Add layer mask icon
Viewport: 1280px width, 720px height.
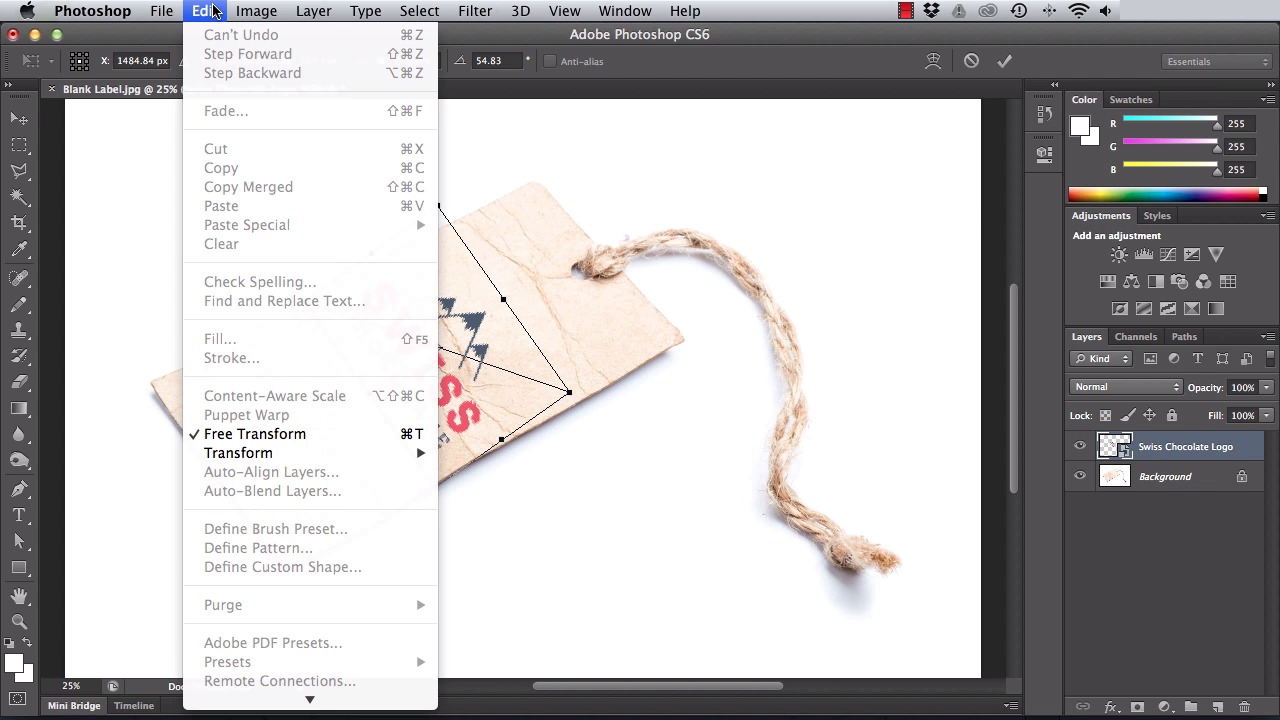pos(1137,707)
